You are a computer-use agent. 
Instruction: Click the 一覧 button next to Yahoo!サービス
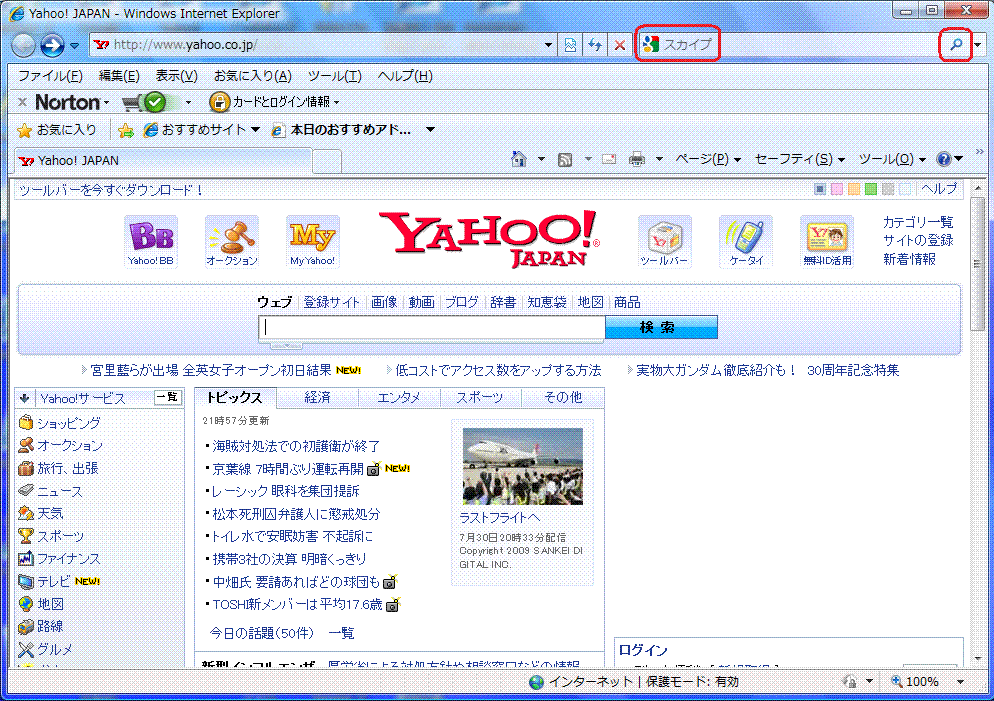pos(167,397)
